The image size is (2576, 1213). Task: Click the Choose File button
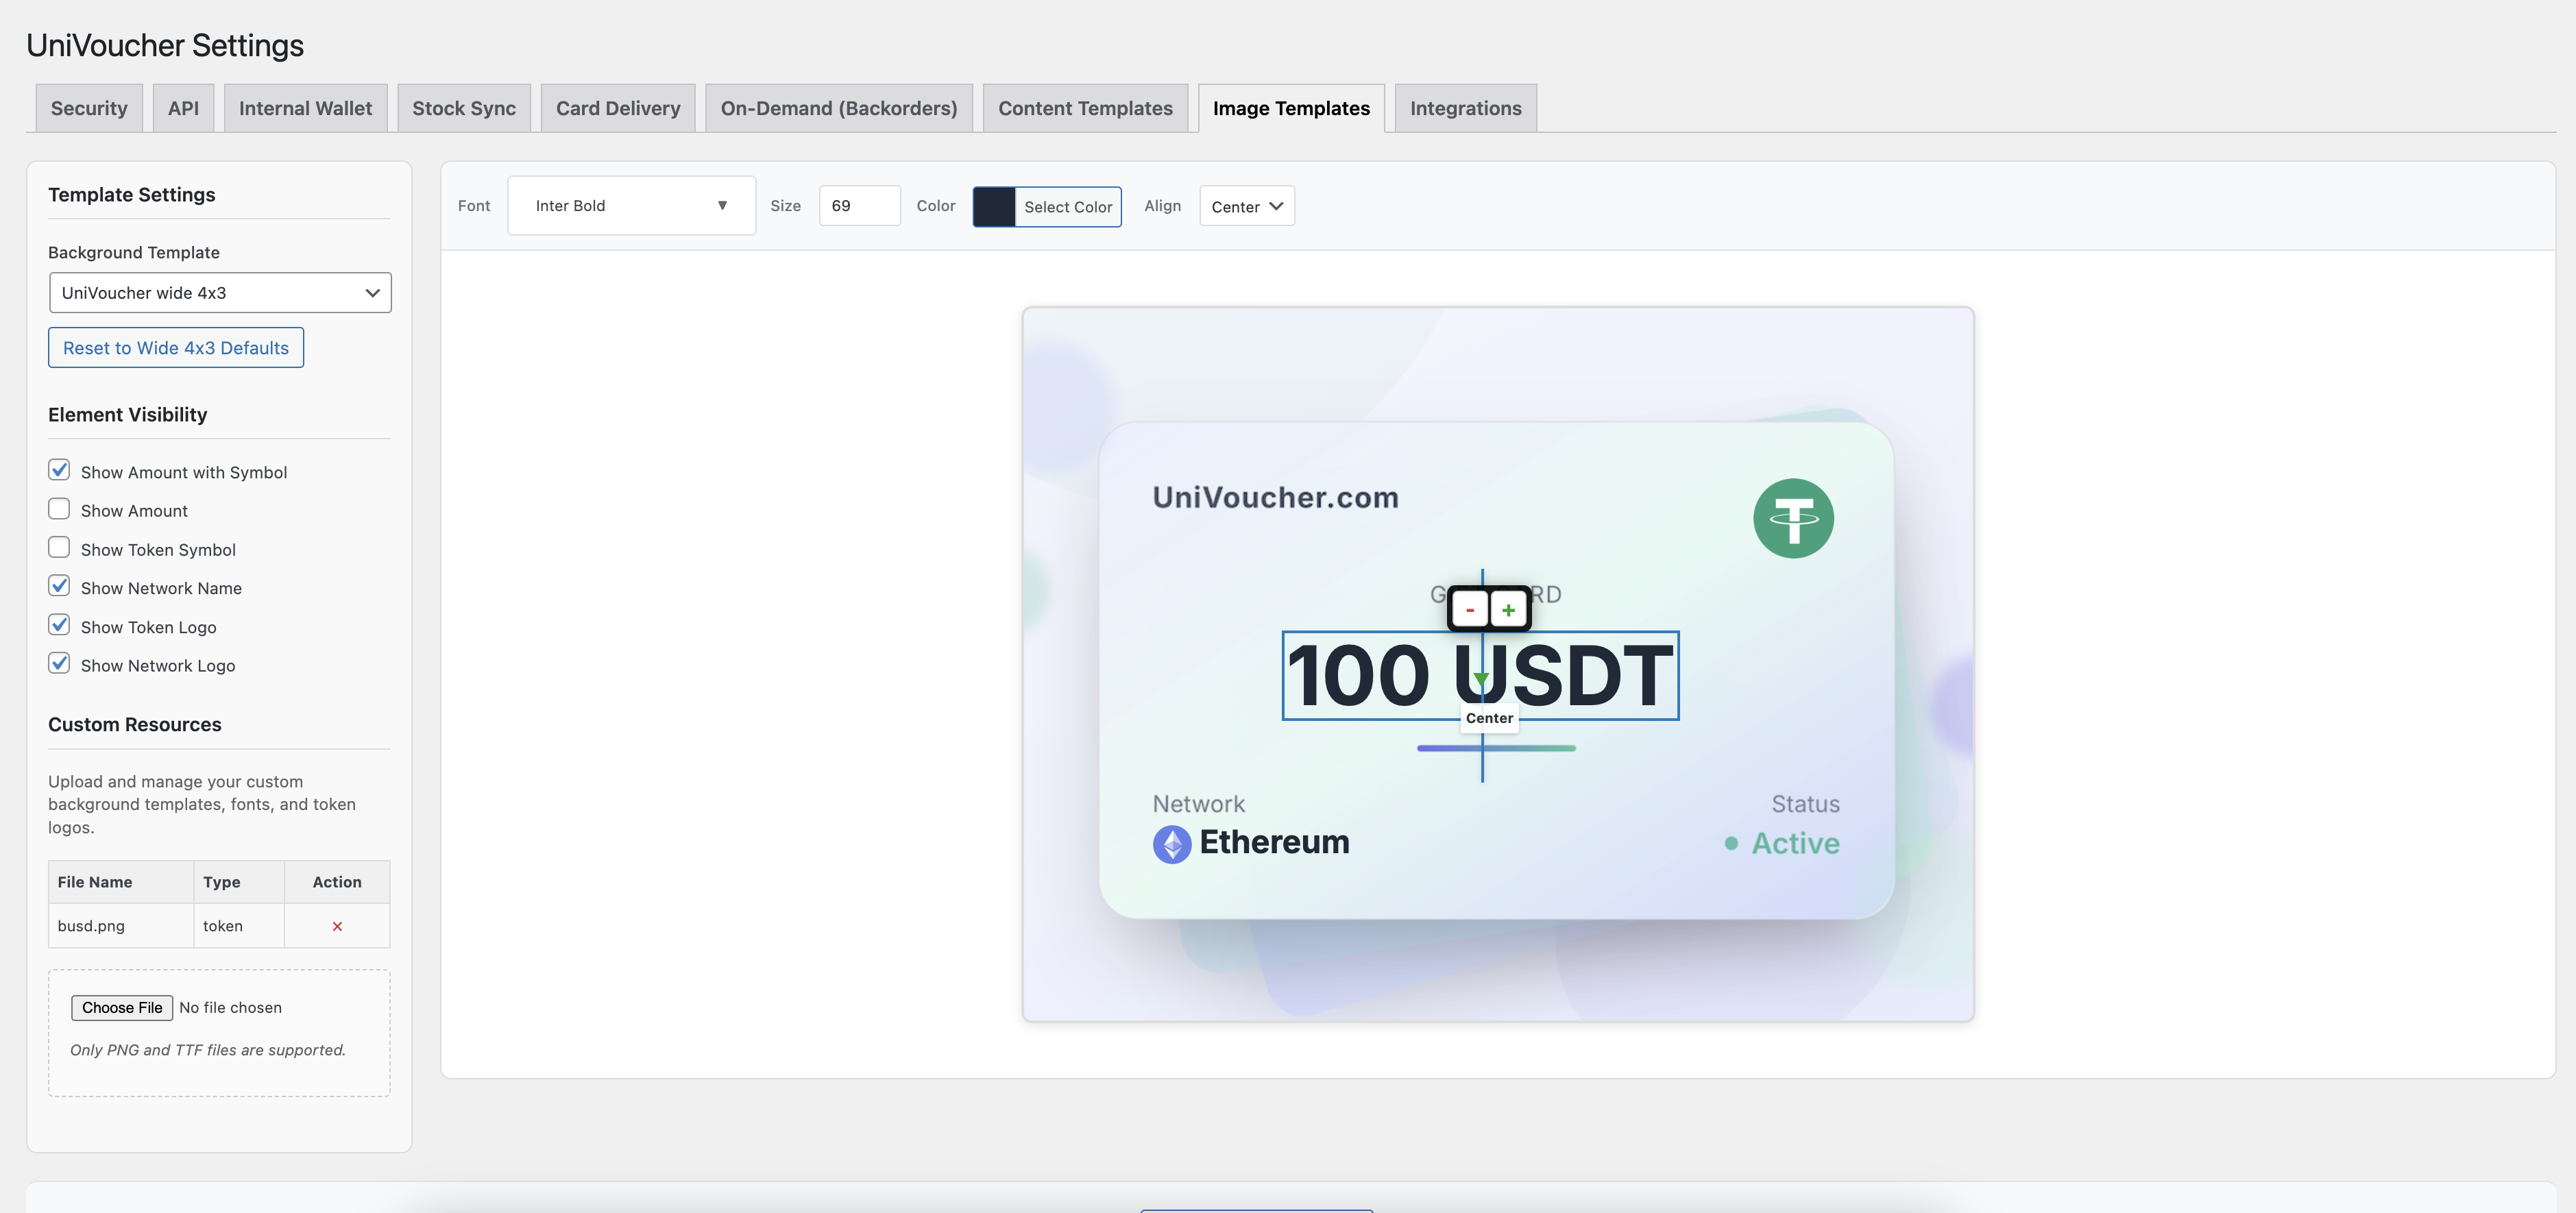pyautogui.click(x=122, y=1007)
